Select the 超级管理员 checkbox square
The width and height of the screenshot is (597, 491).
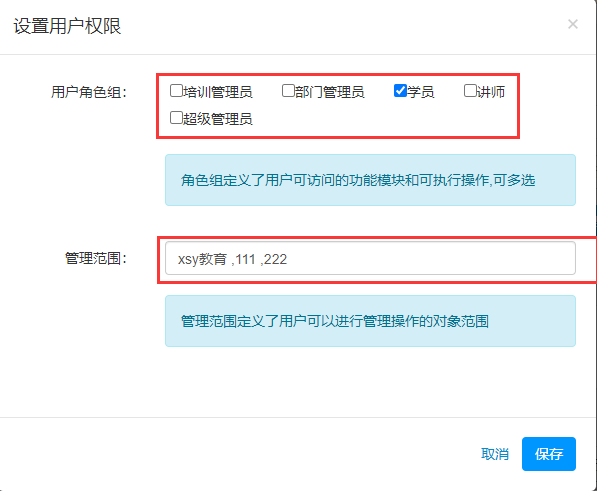[x=176, y=118]
